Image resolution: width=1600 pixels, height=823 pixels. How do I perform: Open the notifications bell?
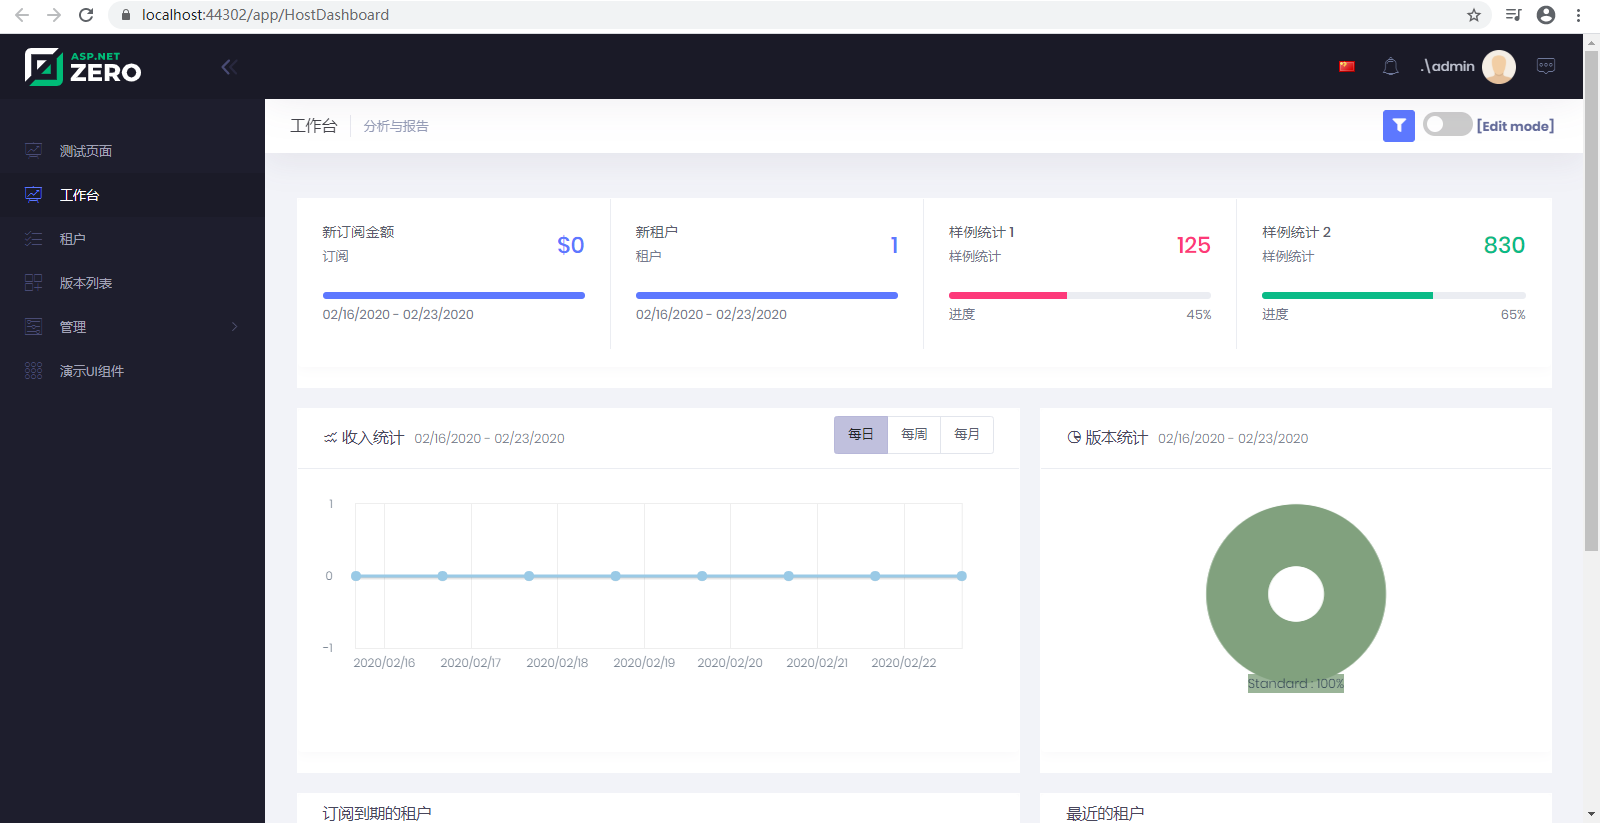[x=1390, y=66]
